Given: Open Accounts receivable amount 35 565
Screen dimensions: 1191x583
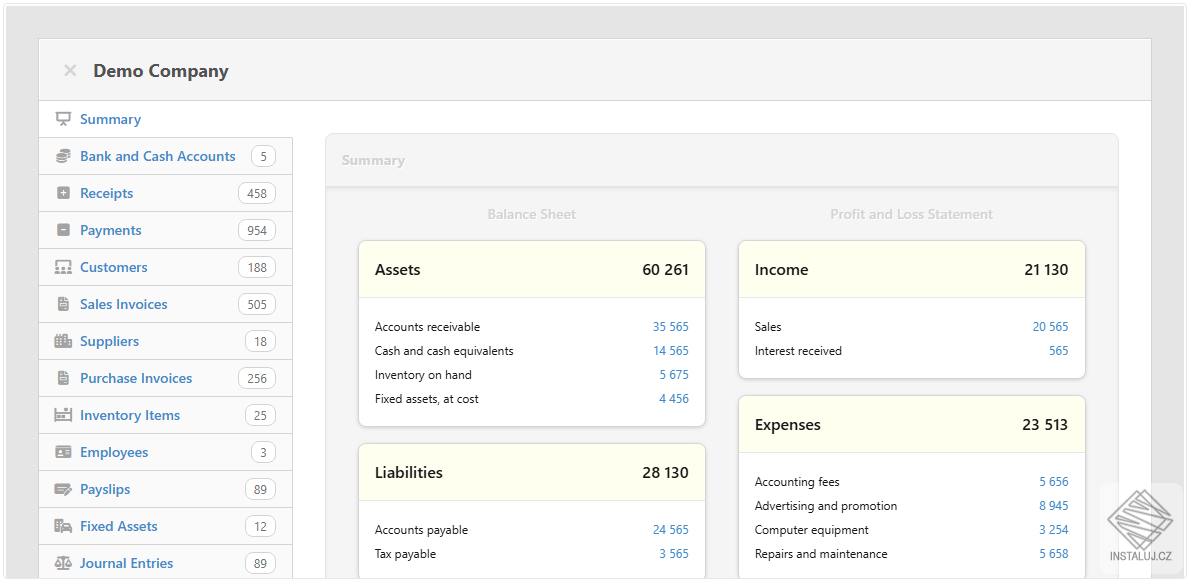Looking at the screenshot, I should [x=670, y=327].
